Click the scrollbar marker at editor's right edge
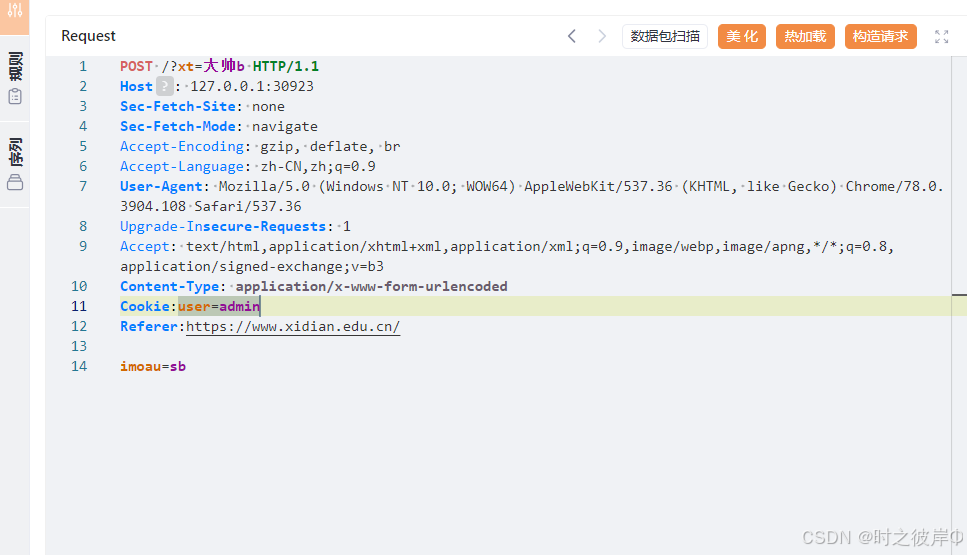Screen dimensions: 967x555 (959, 295)
